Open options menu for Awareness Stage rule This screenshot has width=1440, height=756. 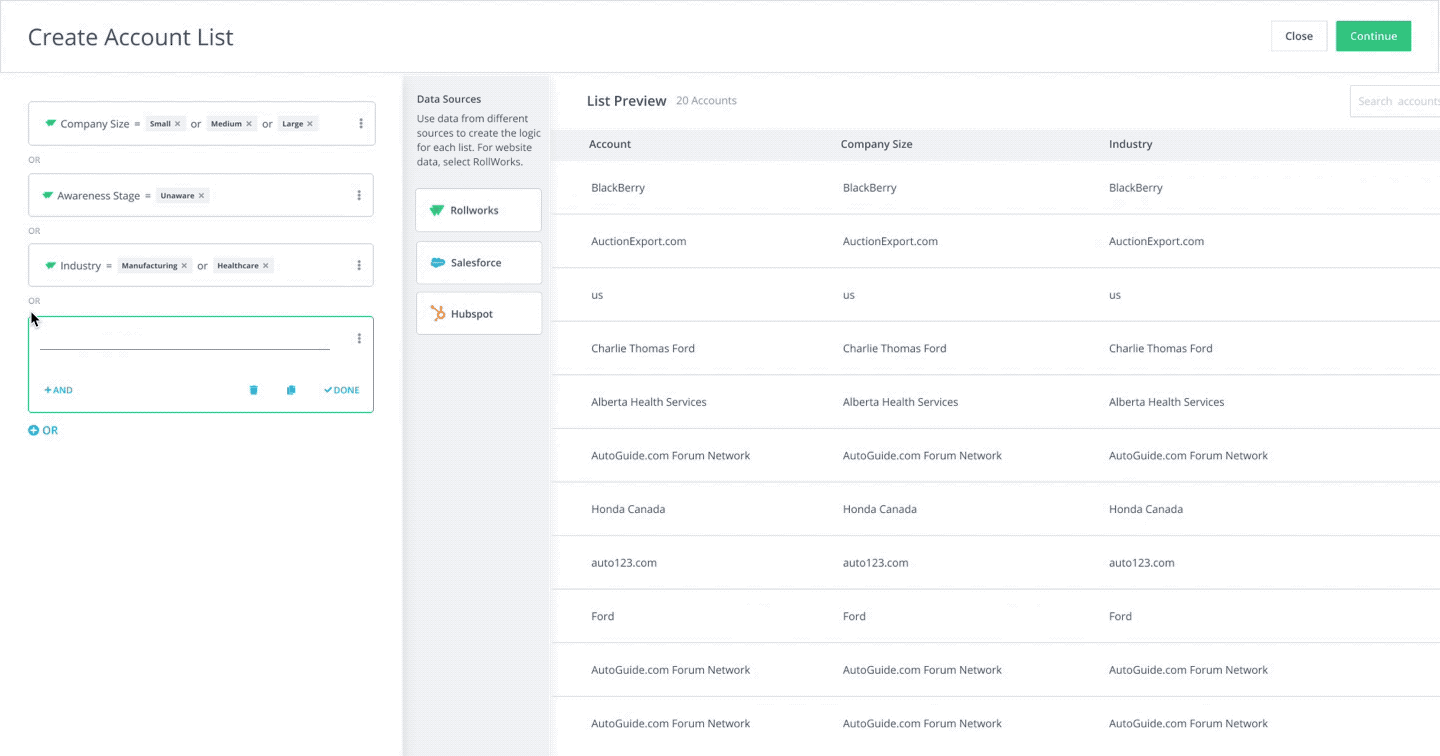click(x=359, y=196)
